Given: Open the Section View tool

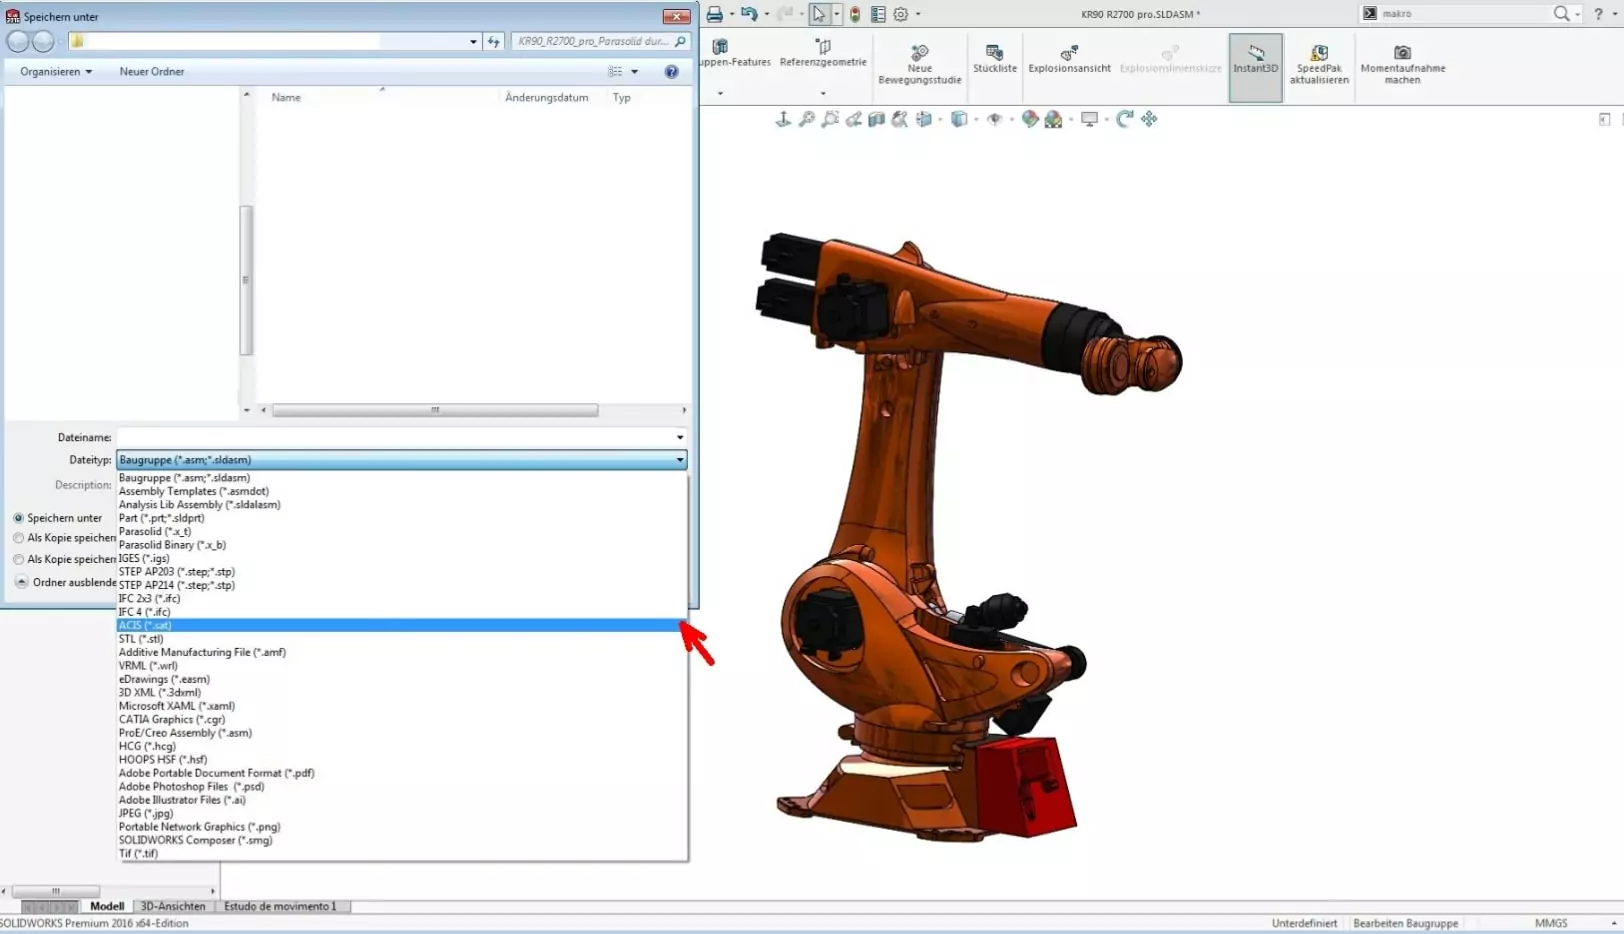Looking at the screenshot, I should click(x=875, y=118).
